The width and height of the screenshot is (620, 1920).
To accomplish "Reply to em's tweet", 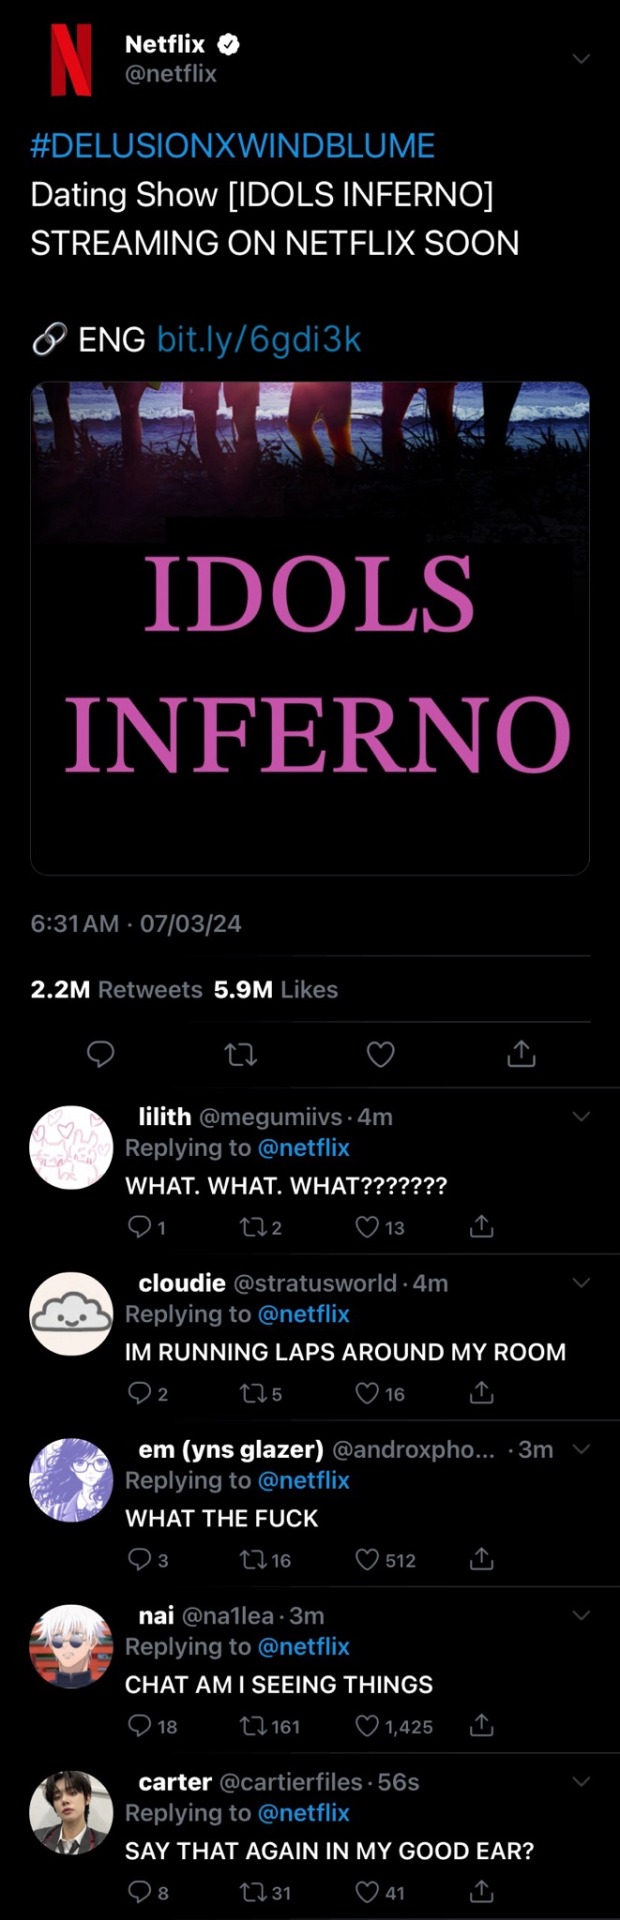I will 138,1560.
